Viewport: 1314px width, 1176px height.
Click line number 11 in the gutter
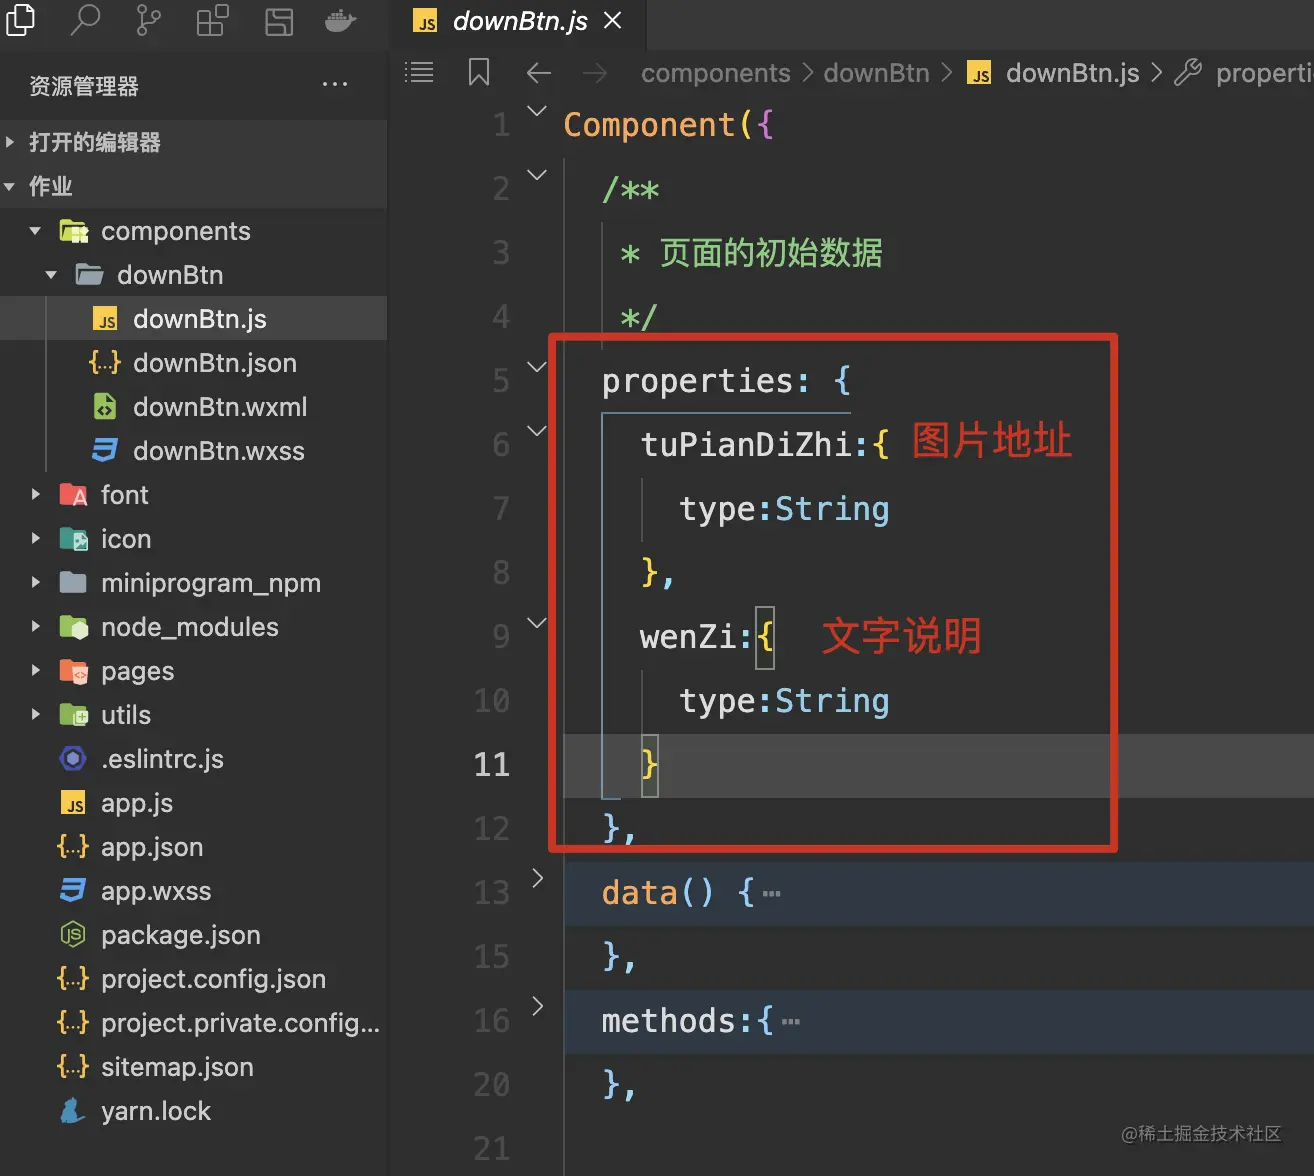point(492,765)
